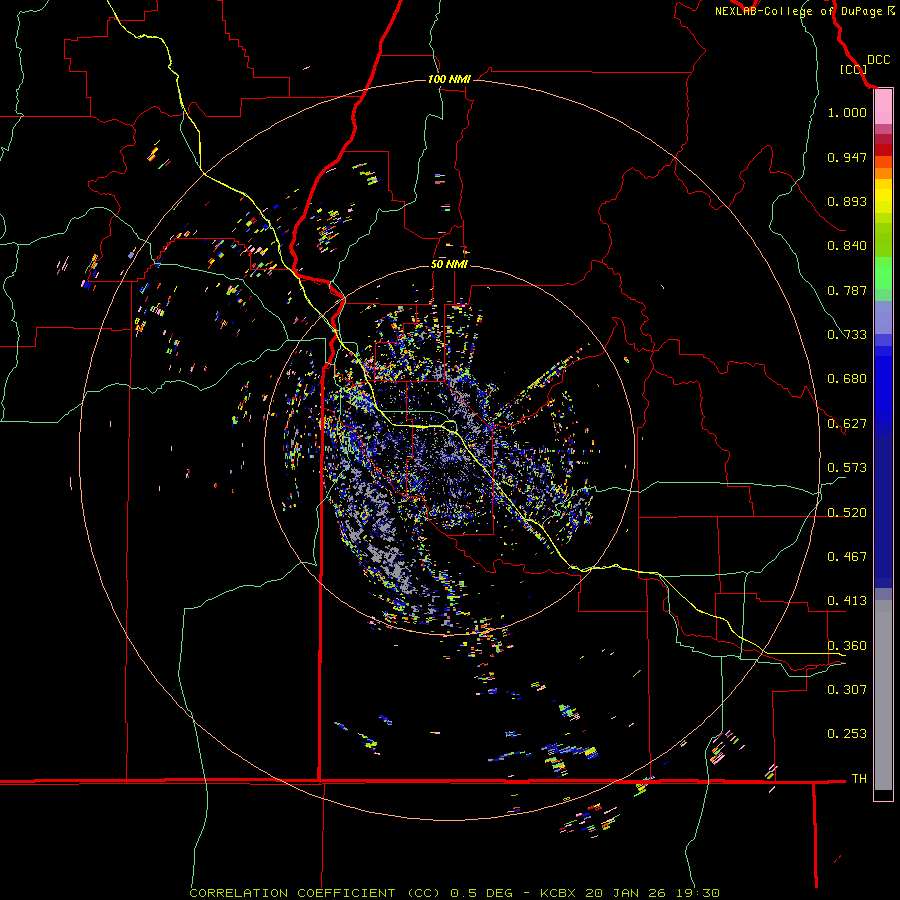Click the 0.467 scale value

coord(847,557)
